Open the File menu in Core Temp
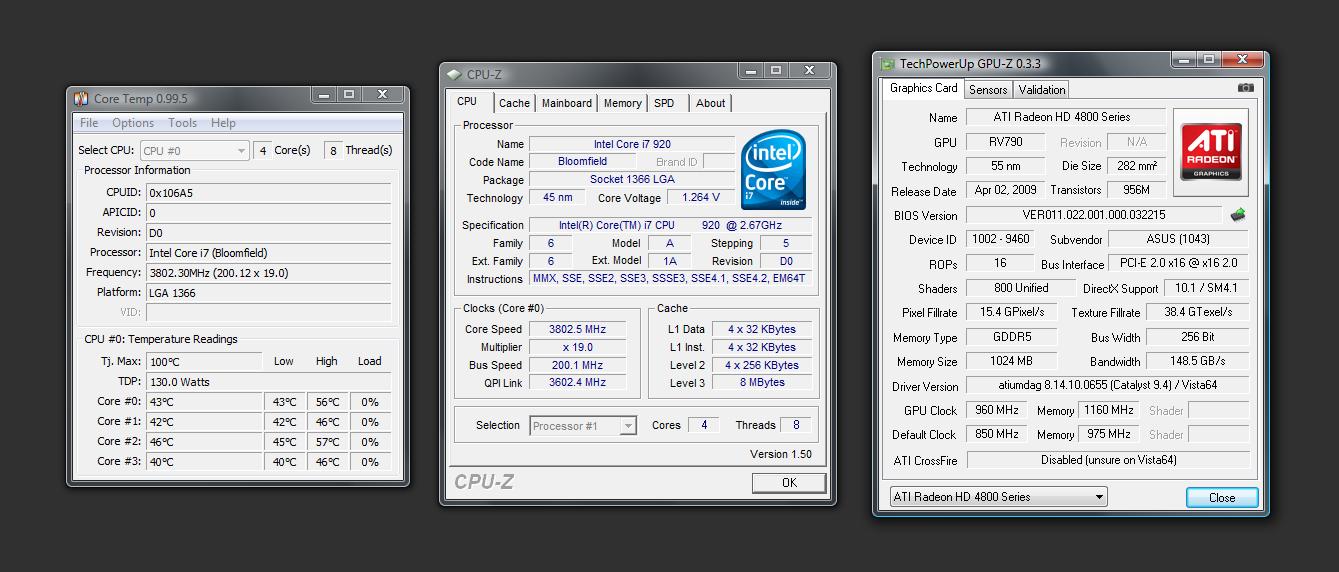Image resolution: width=1339 pixels, height=572 pixels. coord(89,123)
